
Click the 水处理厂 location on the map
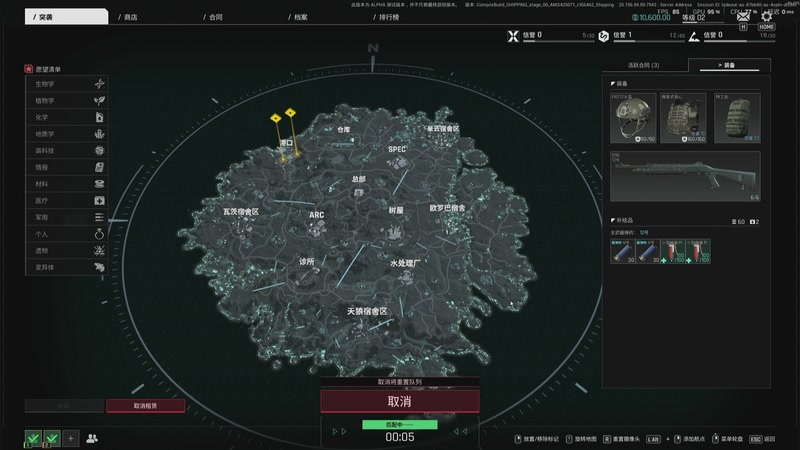tap(405, 263)
